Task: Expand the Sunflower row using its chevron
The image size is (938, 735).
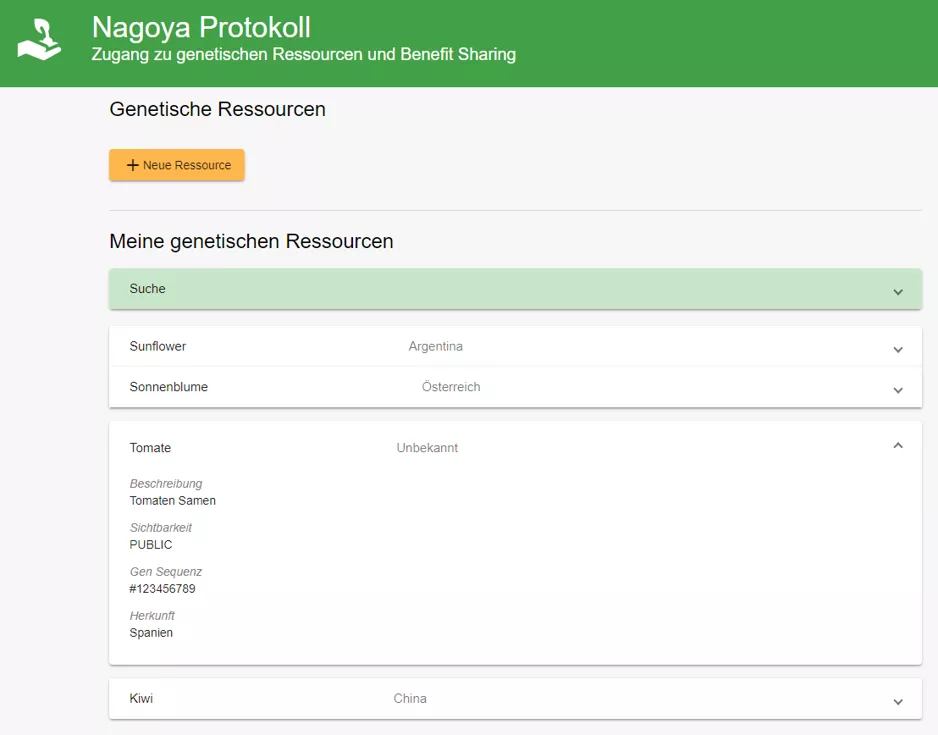Action: [897, 349]
